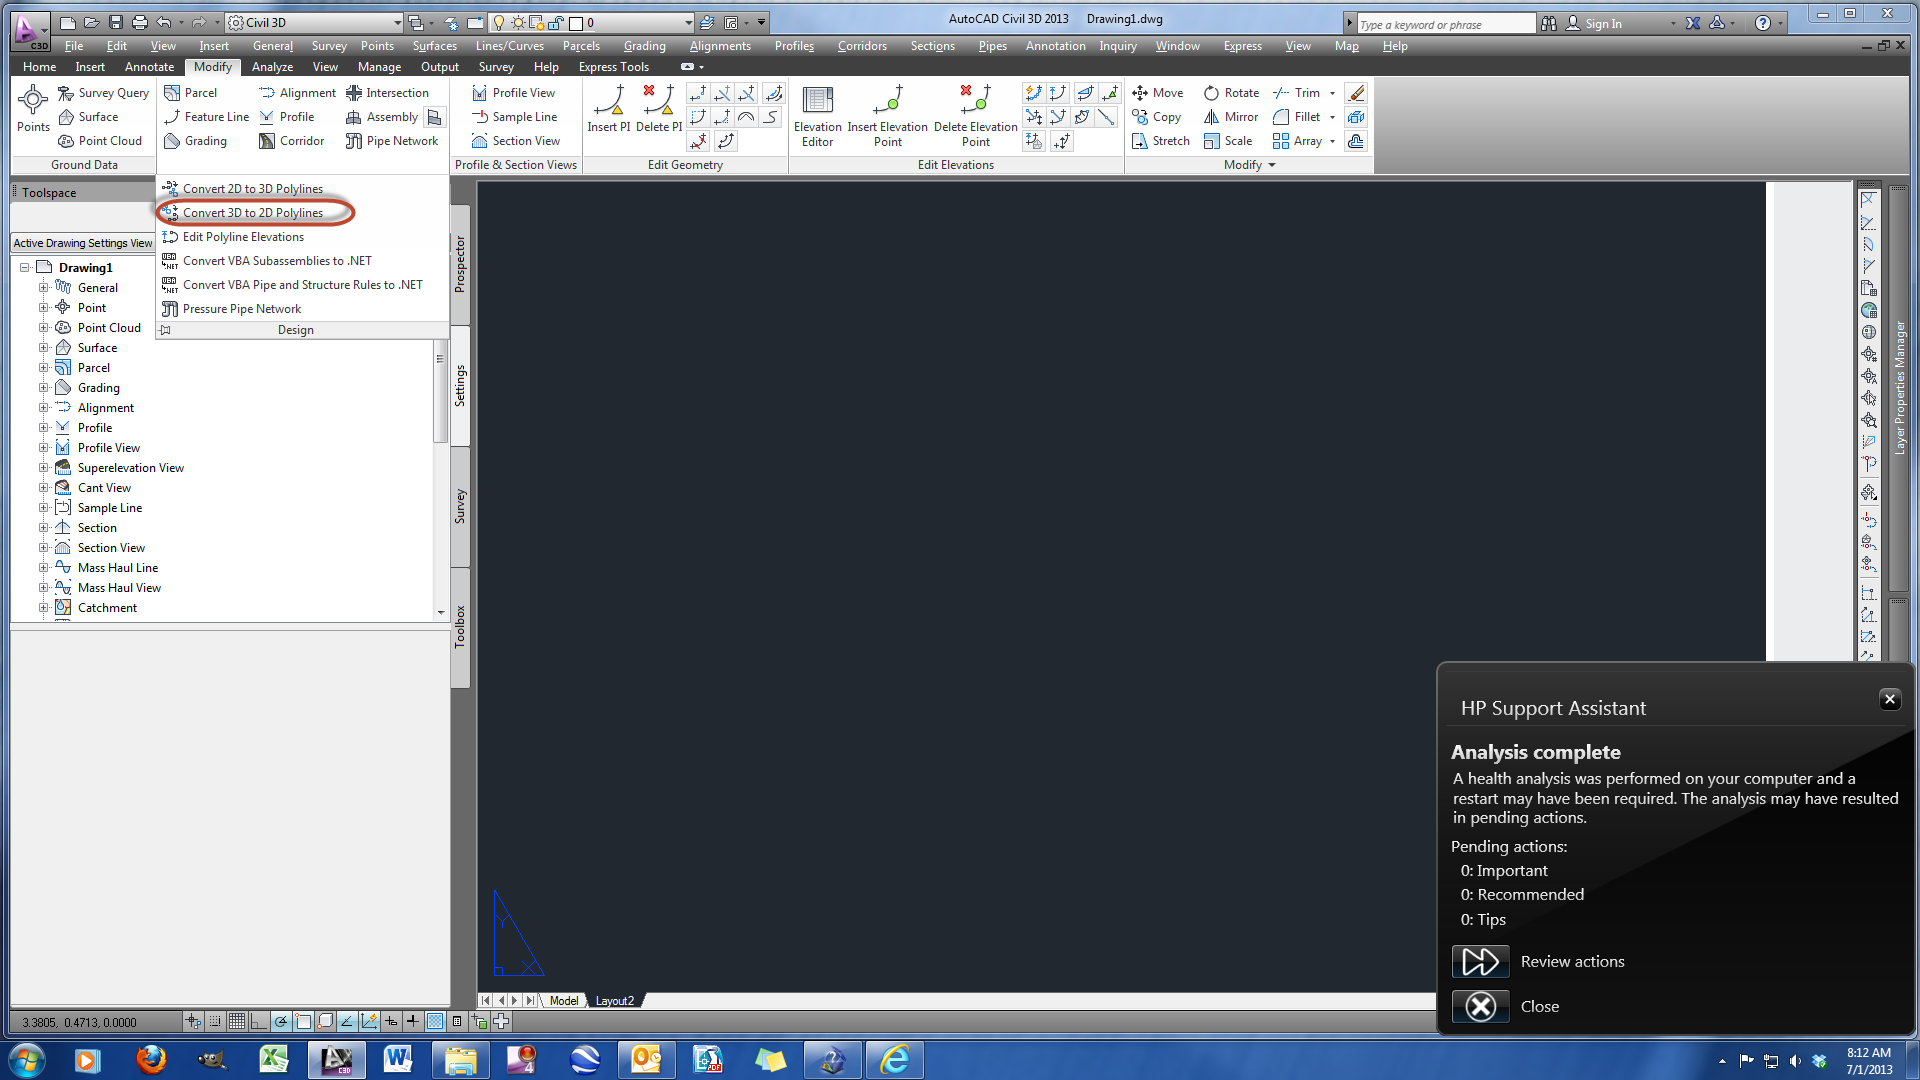
Task: Click Convert 2D to 3D Polylines
Action: coord(253,189)
